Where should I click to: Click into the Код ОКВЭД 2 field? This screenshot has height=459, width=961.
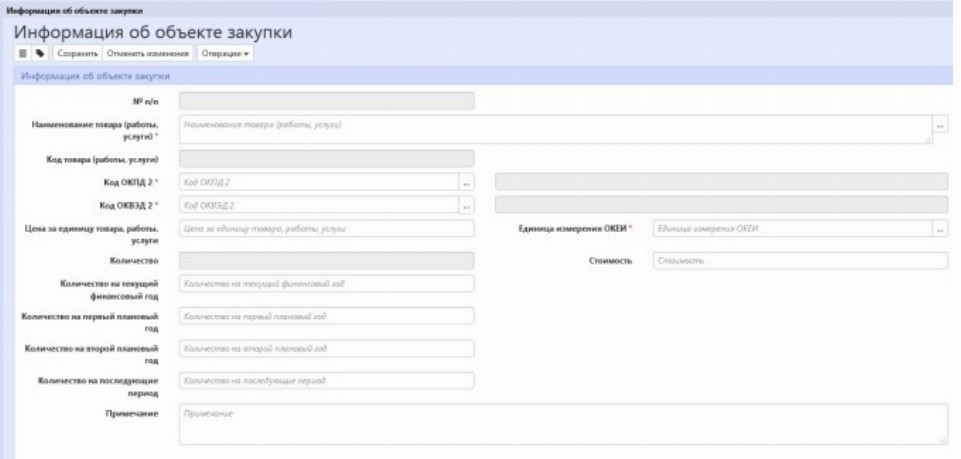[x=318, y=205]
